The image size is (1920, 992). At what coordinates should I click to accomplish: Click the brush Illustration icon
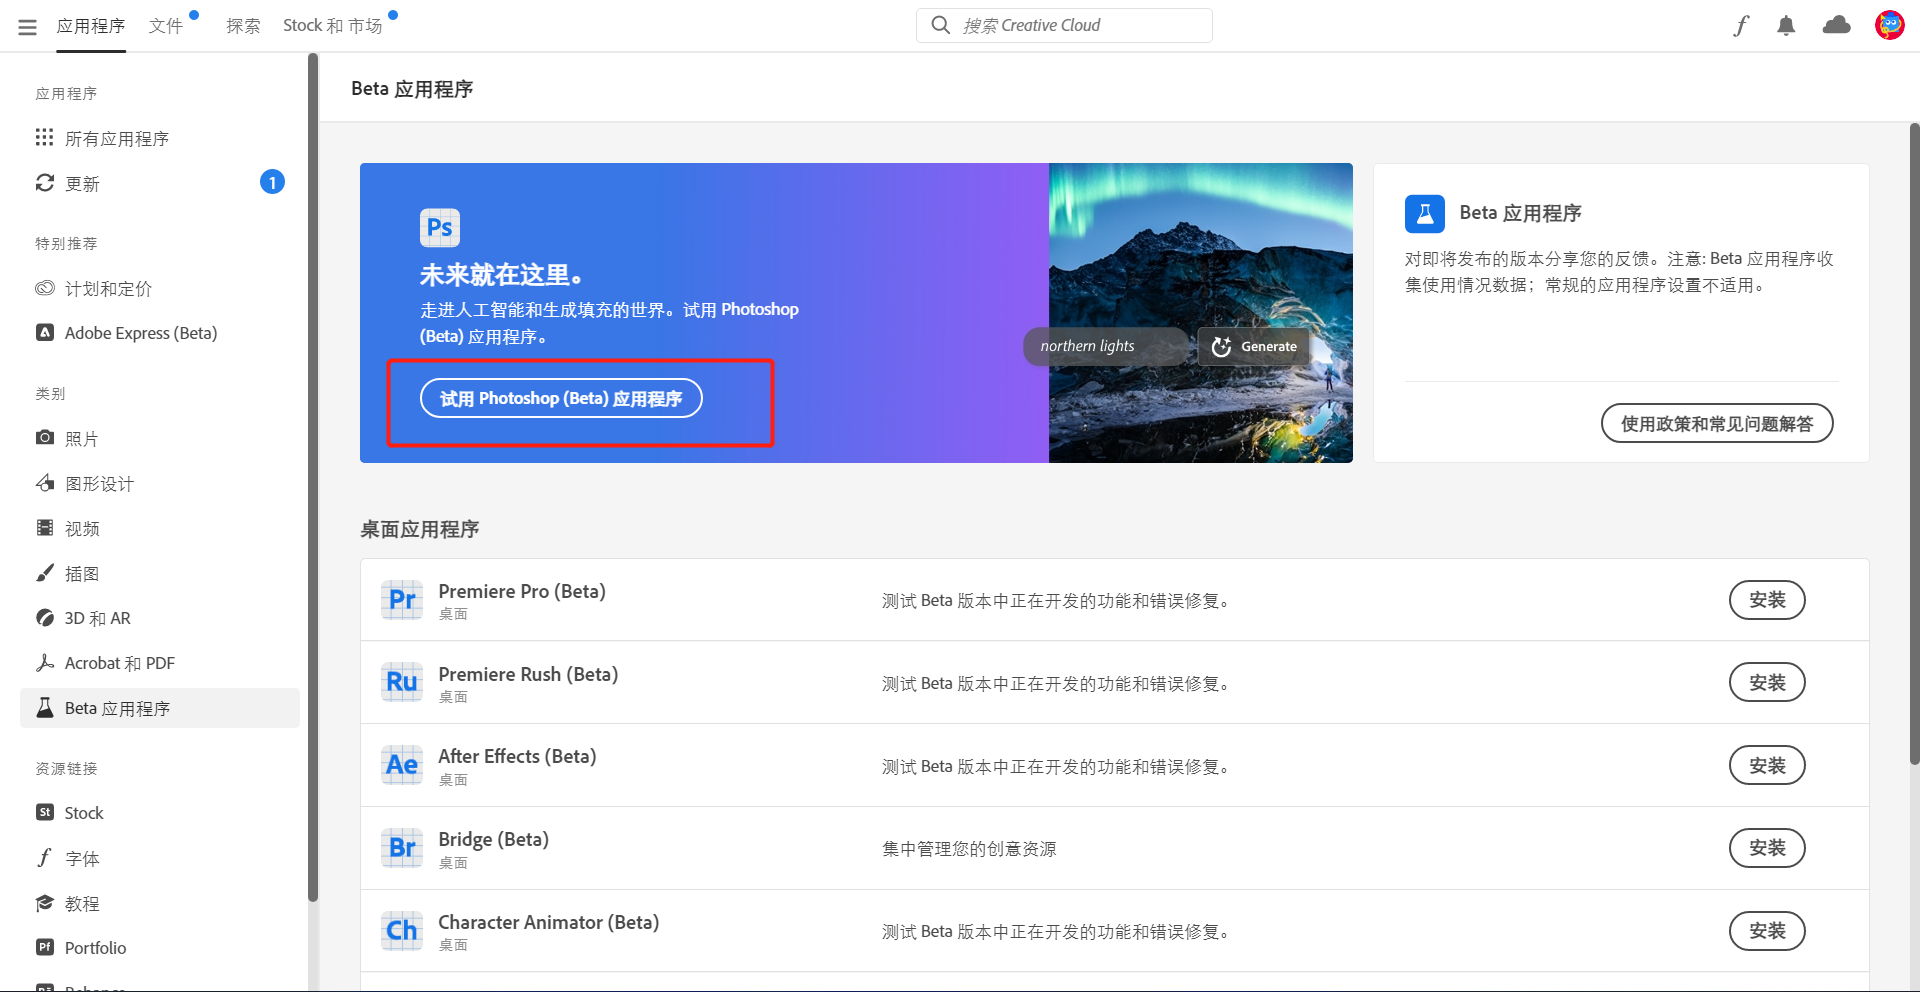click(x=45, y=572)
